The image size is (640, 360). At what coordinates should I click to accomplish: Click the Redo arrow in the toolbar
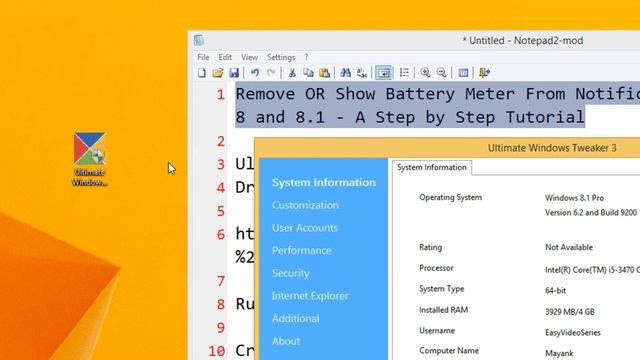(x=271, y=73)
